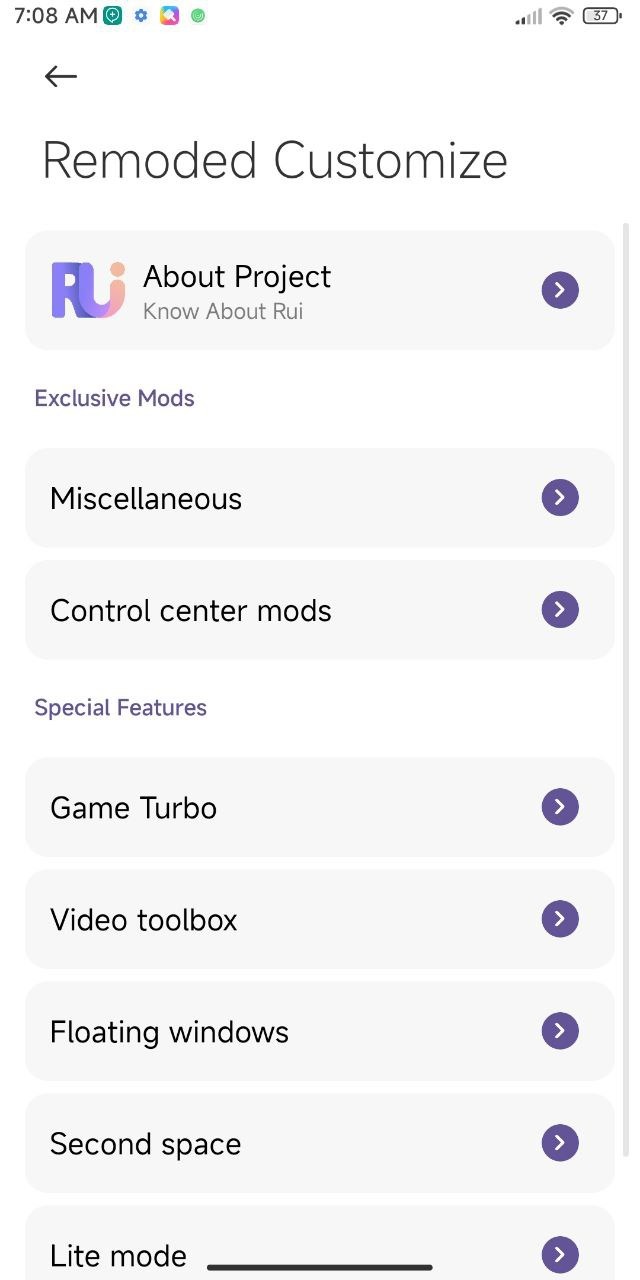The image size is (640, 1280).
Task: Open Know About Rui subtitle link
Action: coord(223,311)
